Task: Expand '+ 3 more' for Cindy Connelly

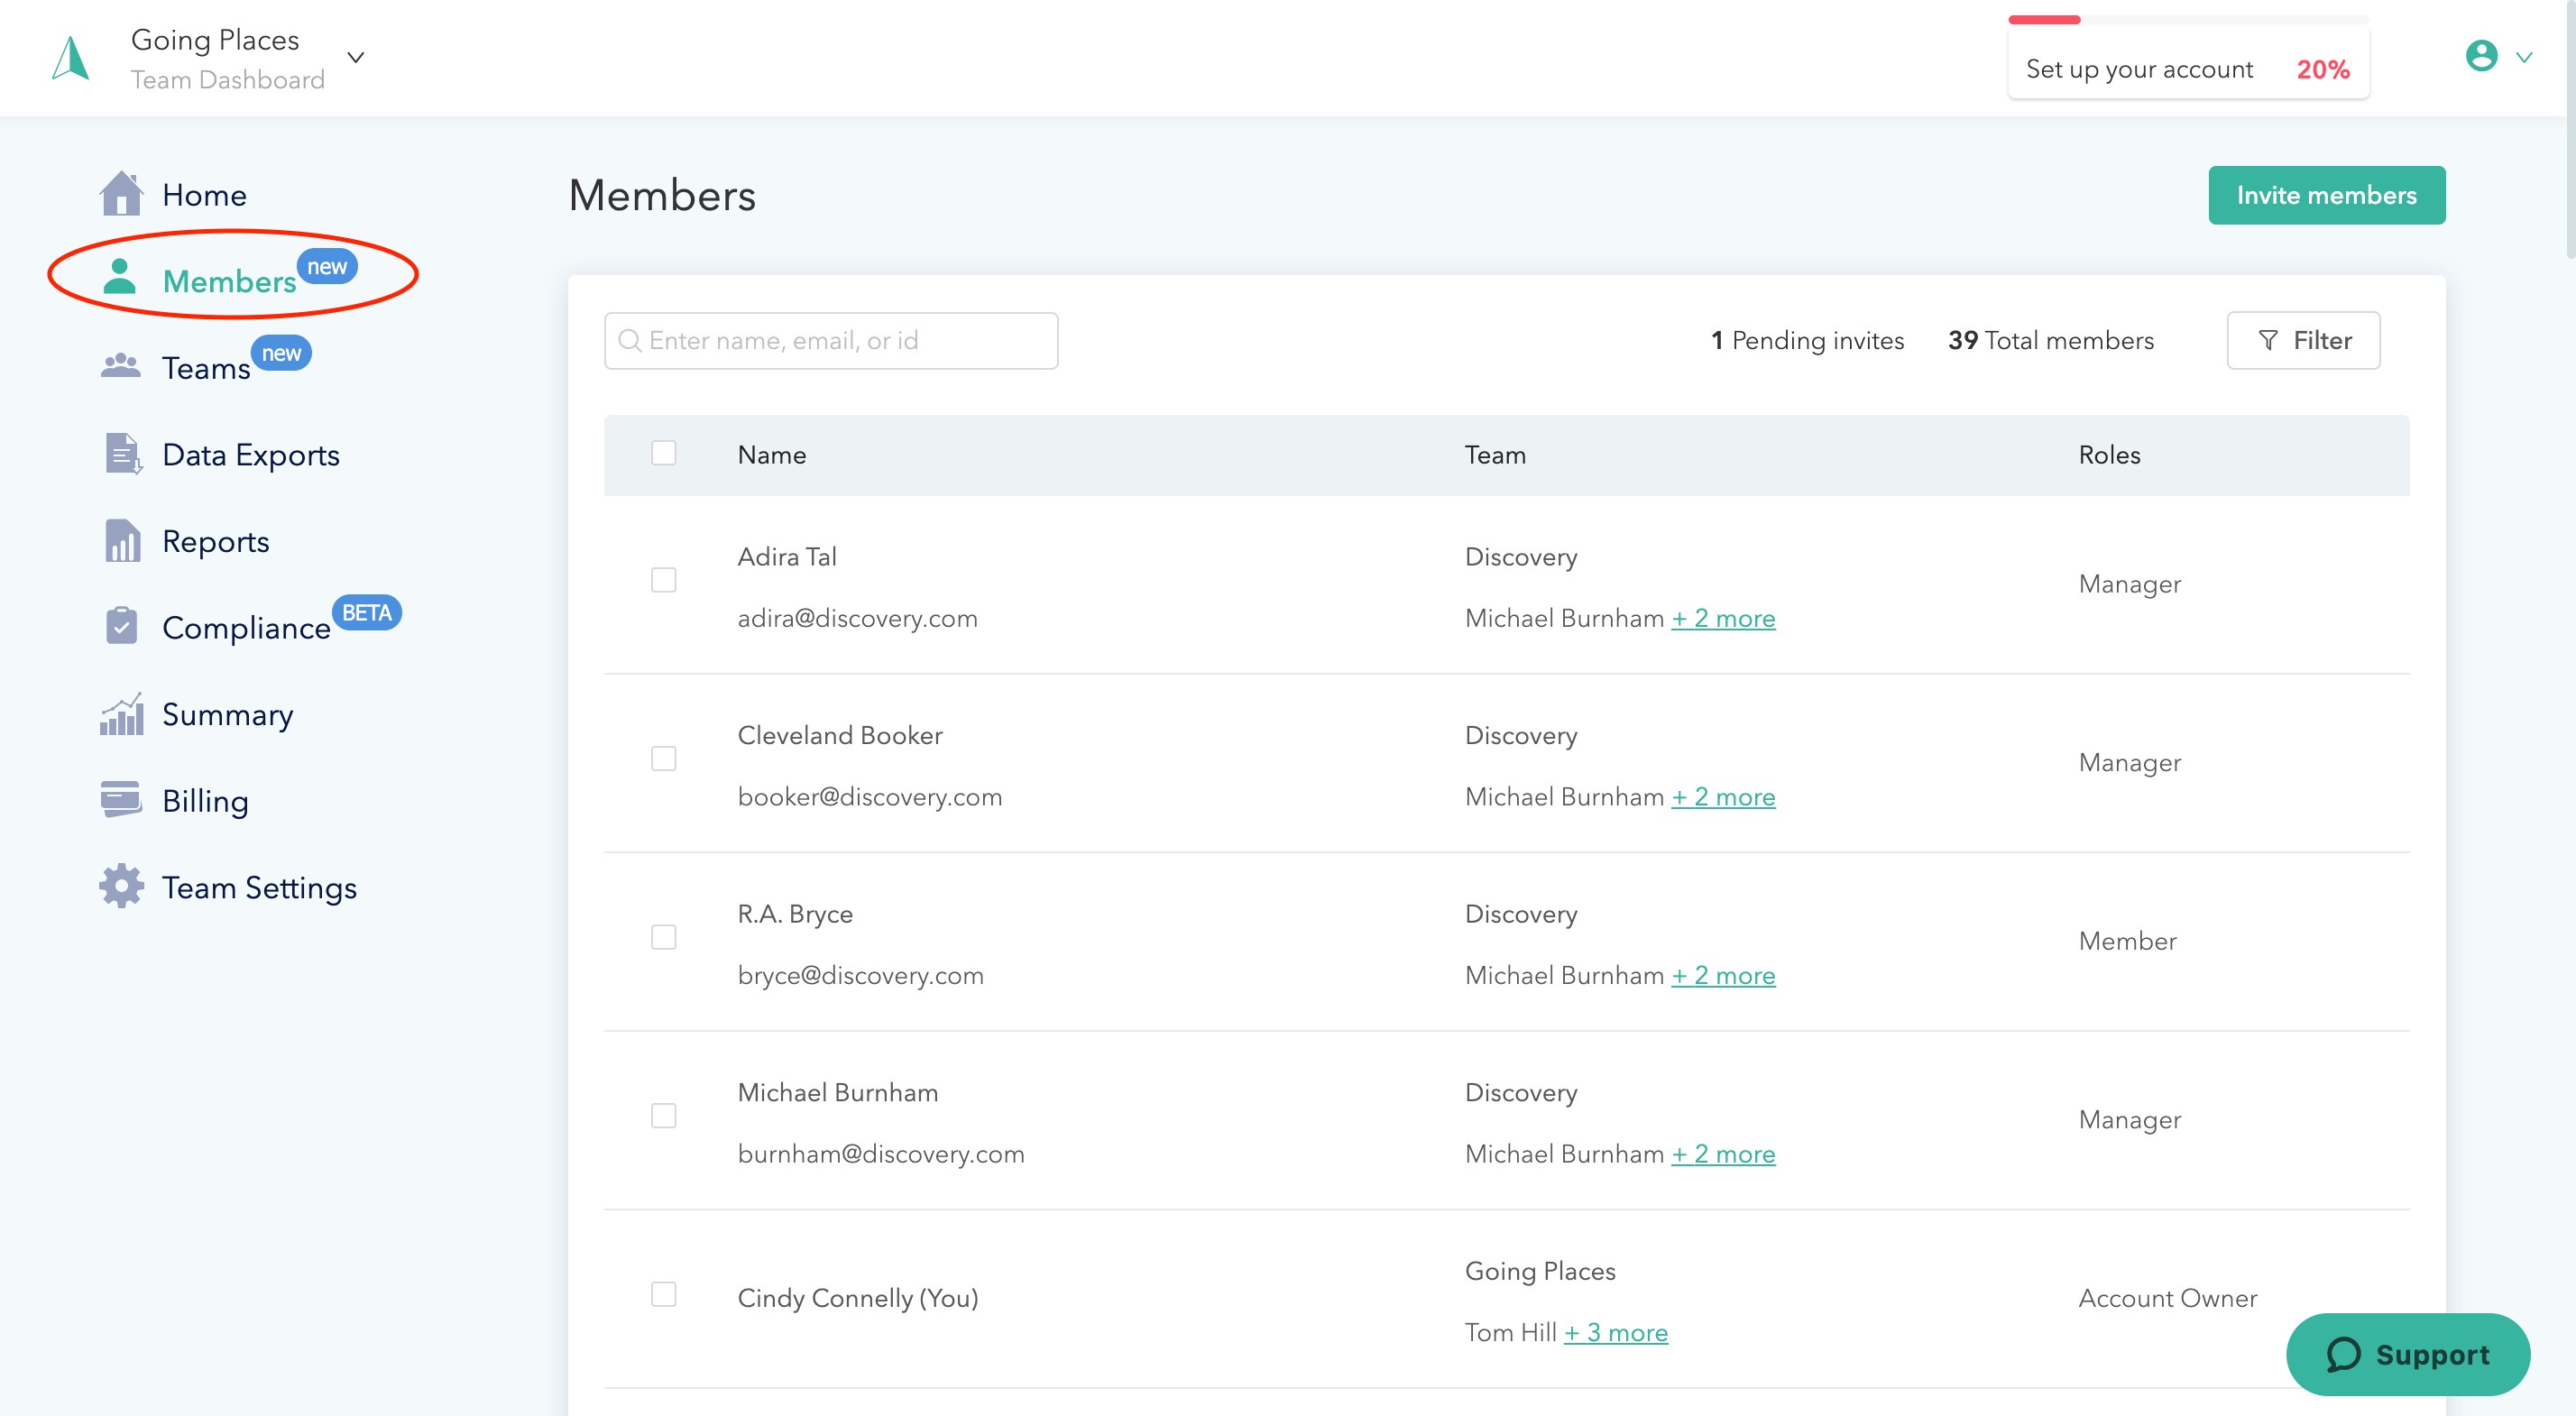Action: tap(1616, 1333)
